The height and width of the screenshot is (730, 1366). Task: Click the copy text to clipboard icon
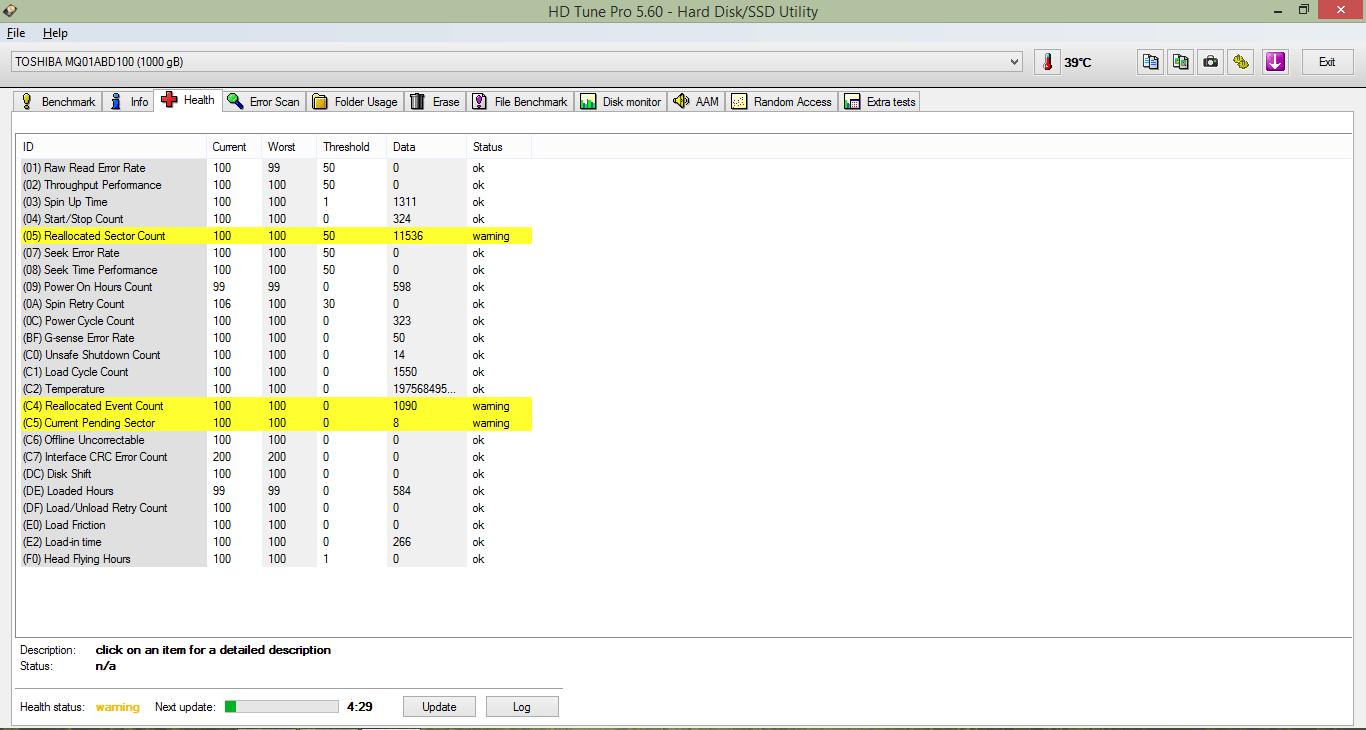tap(1151, 62)
